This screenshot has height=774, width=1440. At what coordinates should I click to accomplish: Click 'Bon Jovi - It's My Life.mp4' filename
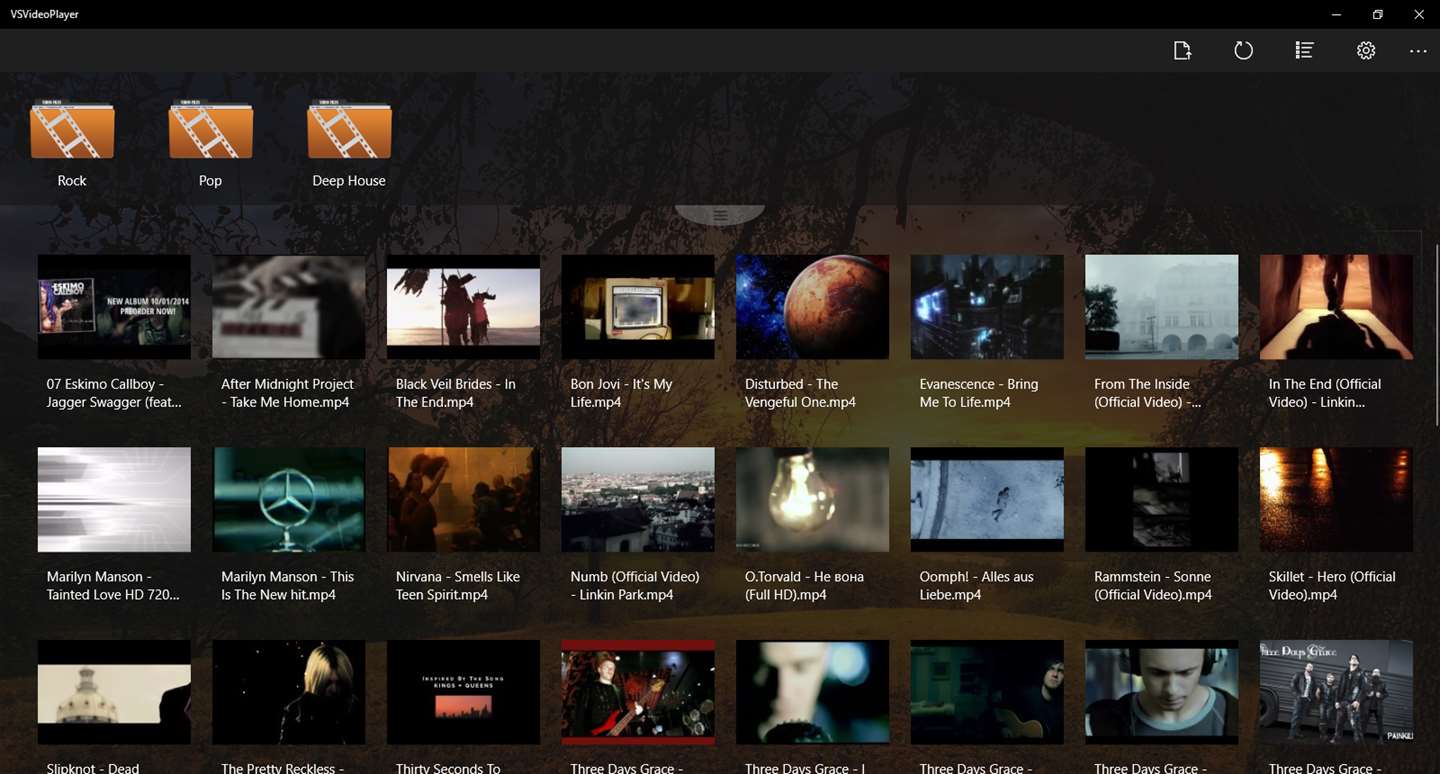621,393
